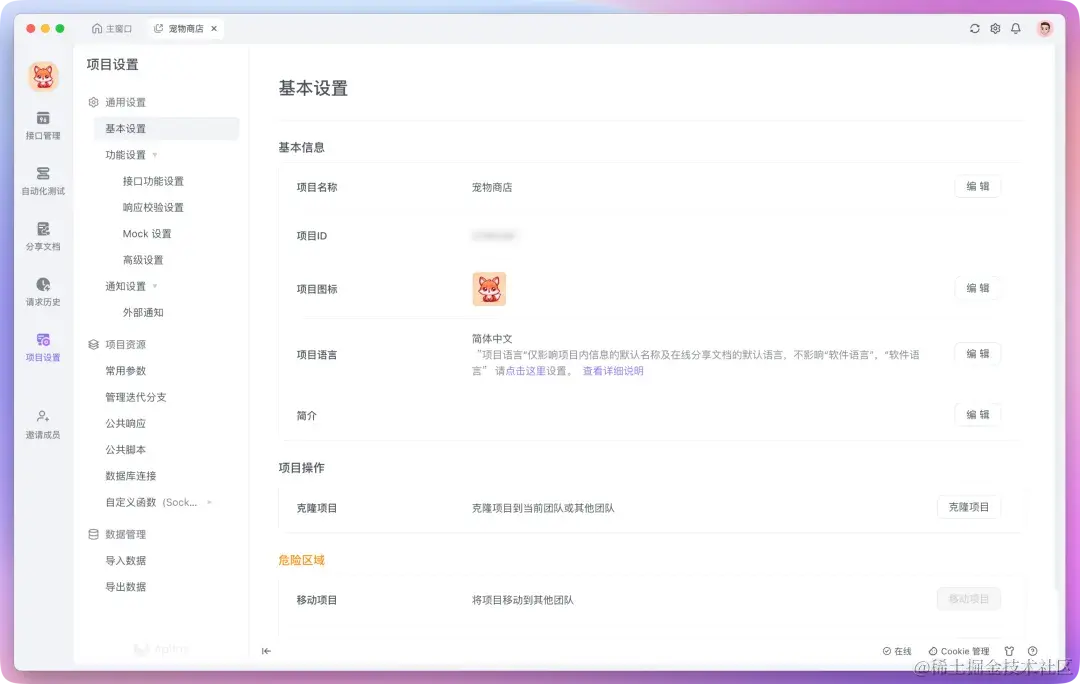
Task: Open 邀请成员 from the sidebar
Action: 42,422
